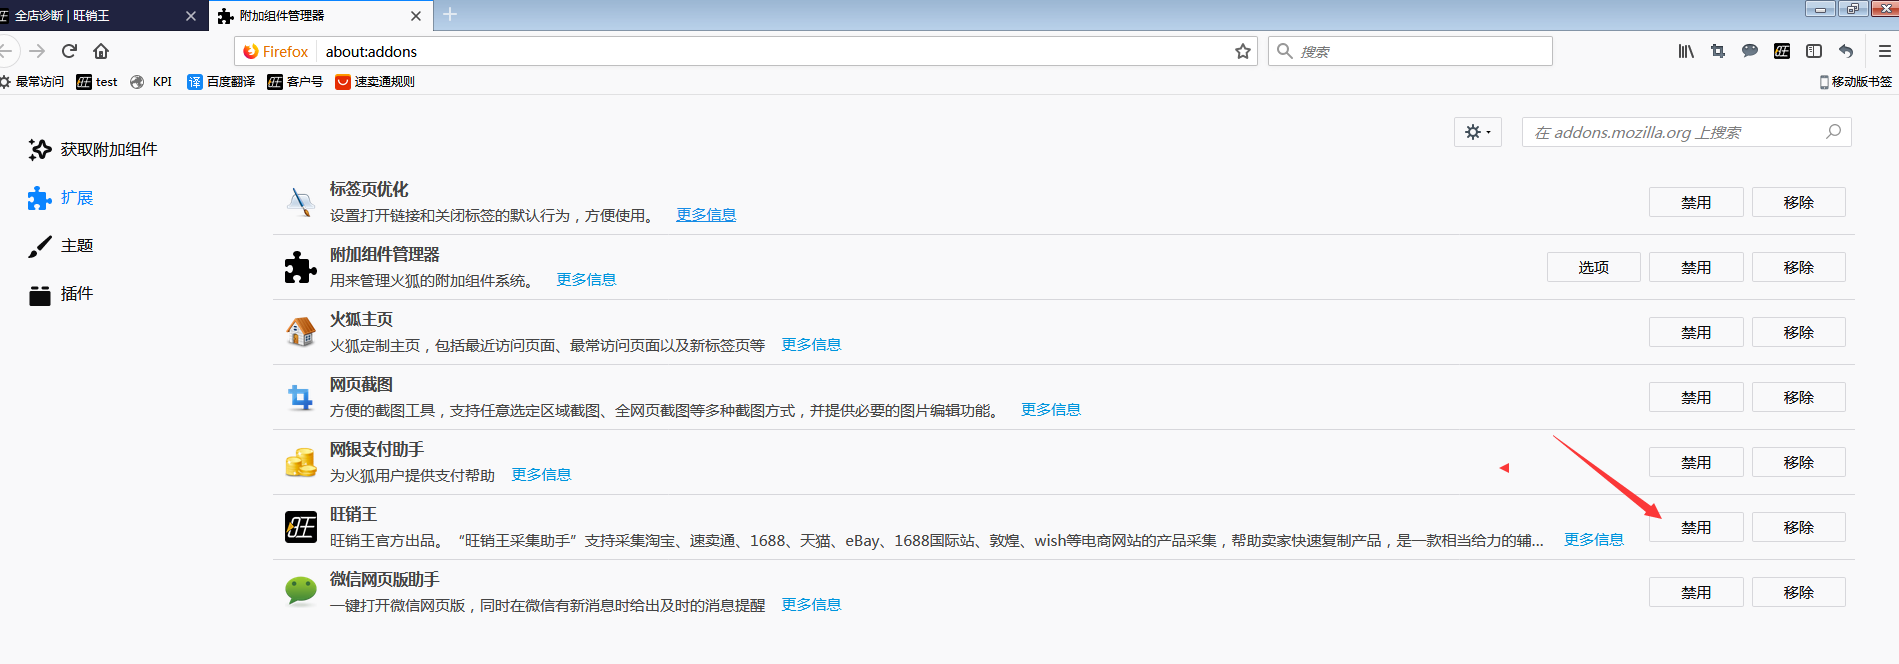Close the 全店诊断 | 旺销王 tab

pyautogui.click(x=191, y=16)
